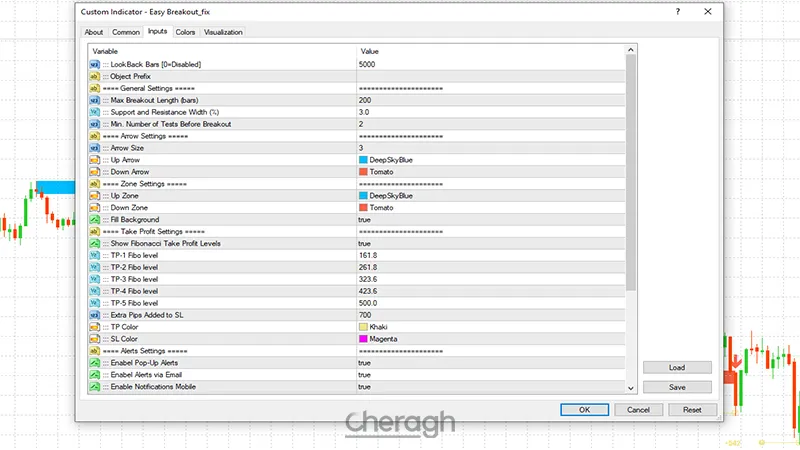Click the integer type icon beside LookBack Bars

pyautogui.click(x=94, y=64)
